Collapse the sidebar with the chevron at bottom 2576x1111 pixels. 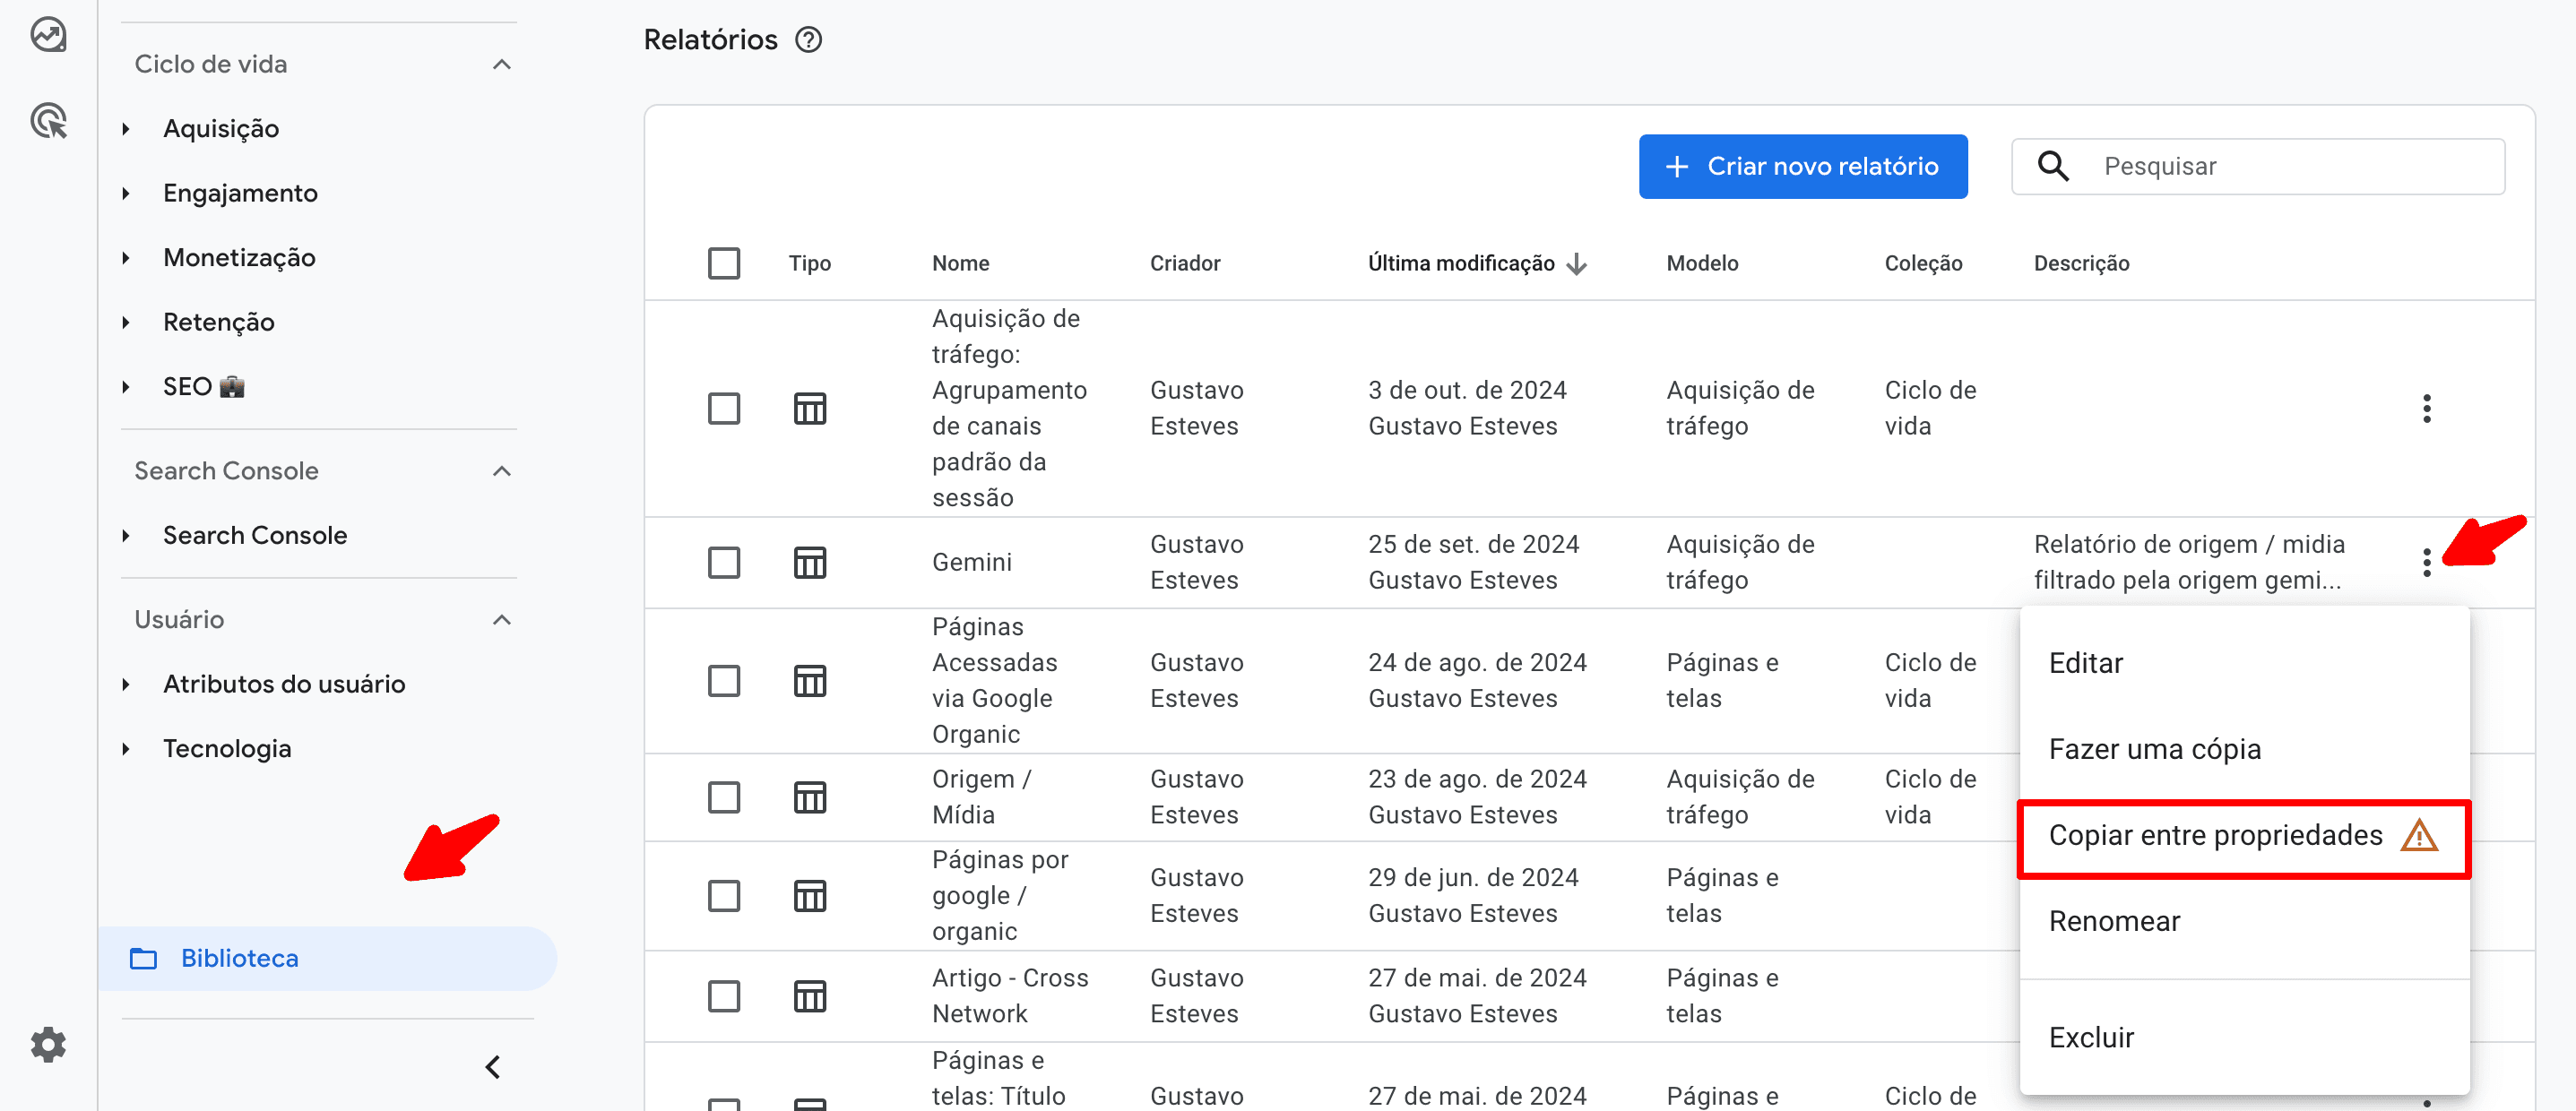(x=492, y=1066)
